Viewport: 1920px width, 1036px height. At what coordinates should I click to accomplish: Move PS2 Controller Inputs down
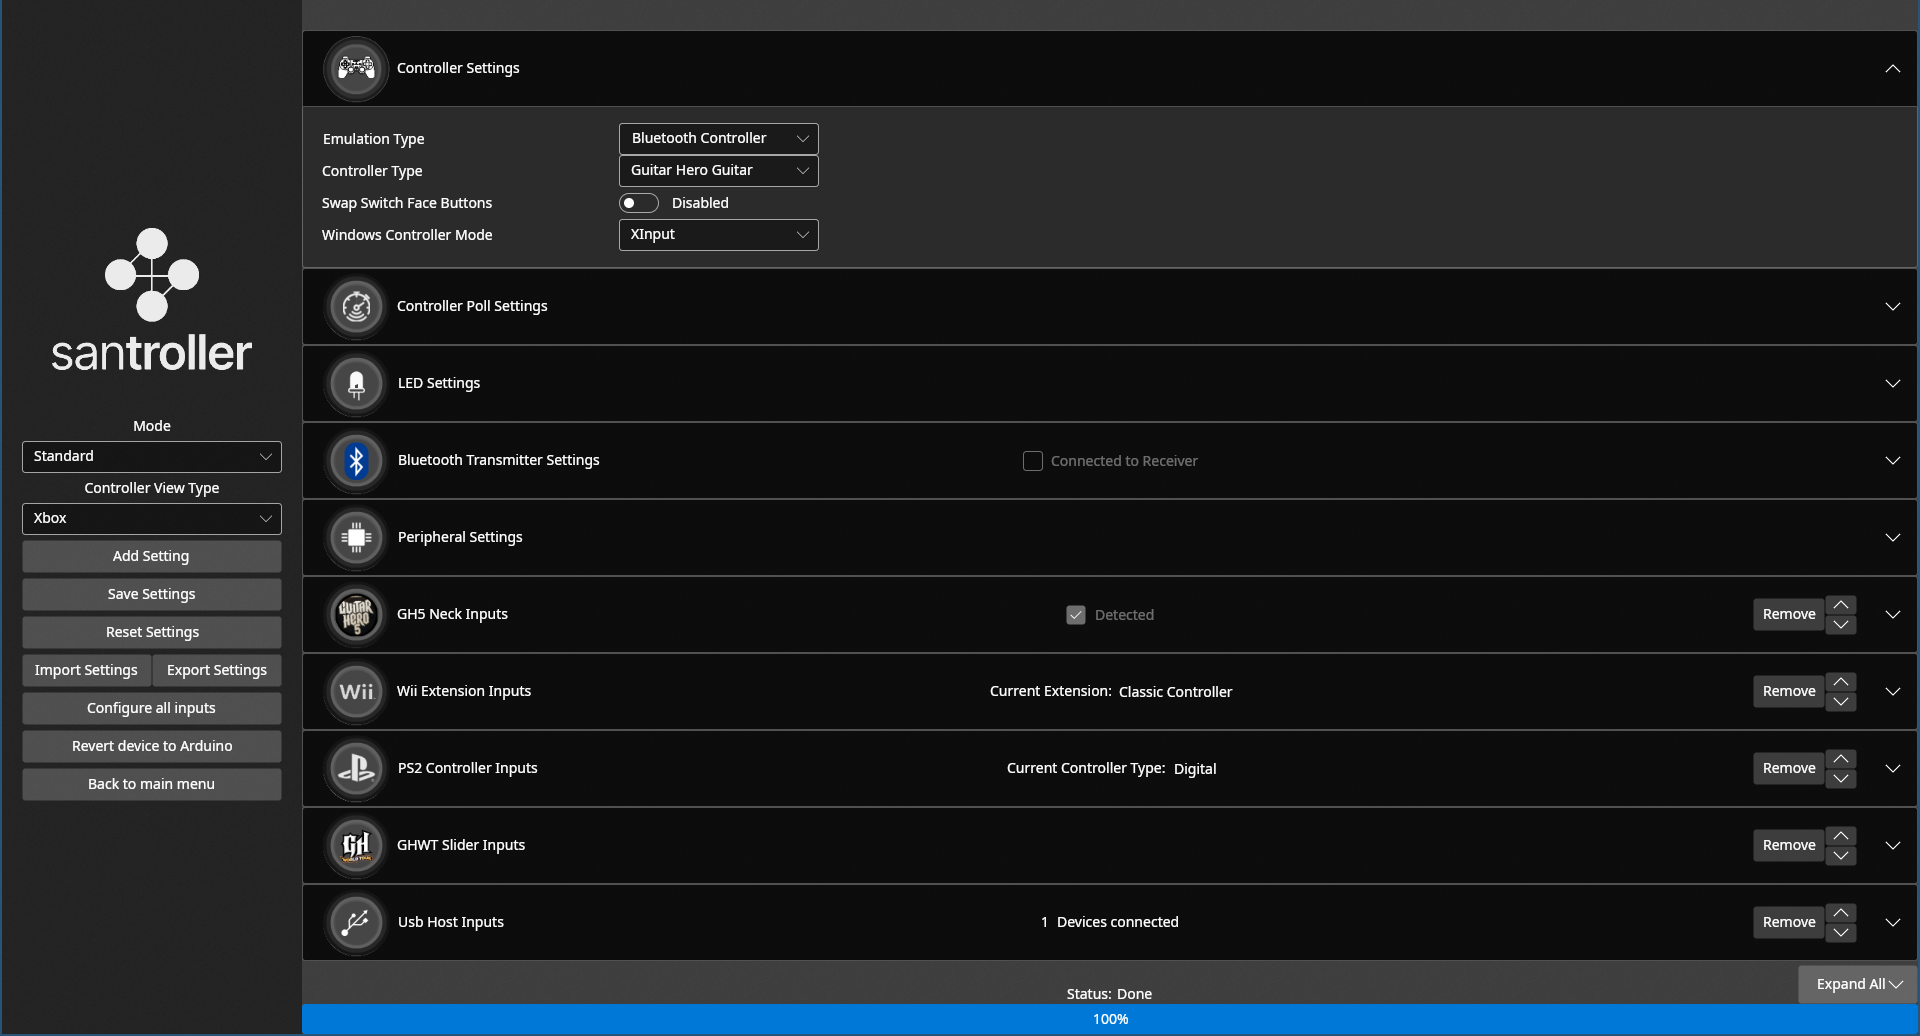pos(1841,778)
